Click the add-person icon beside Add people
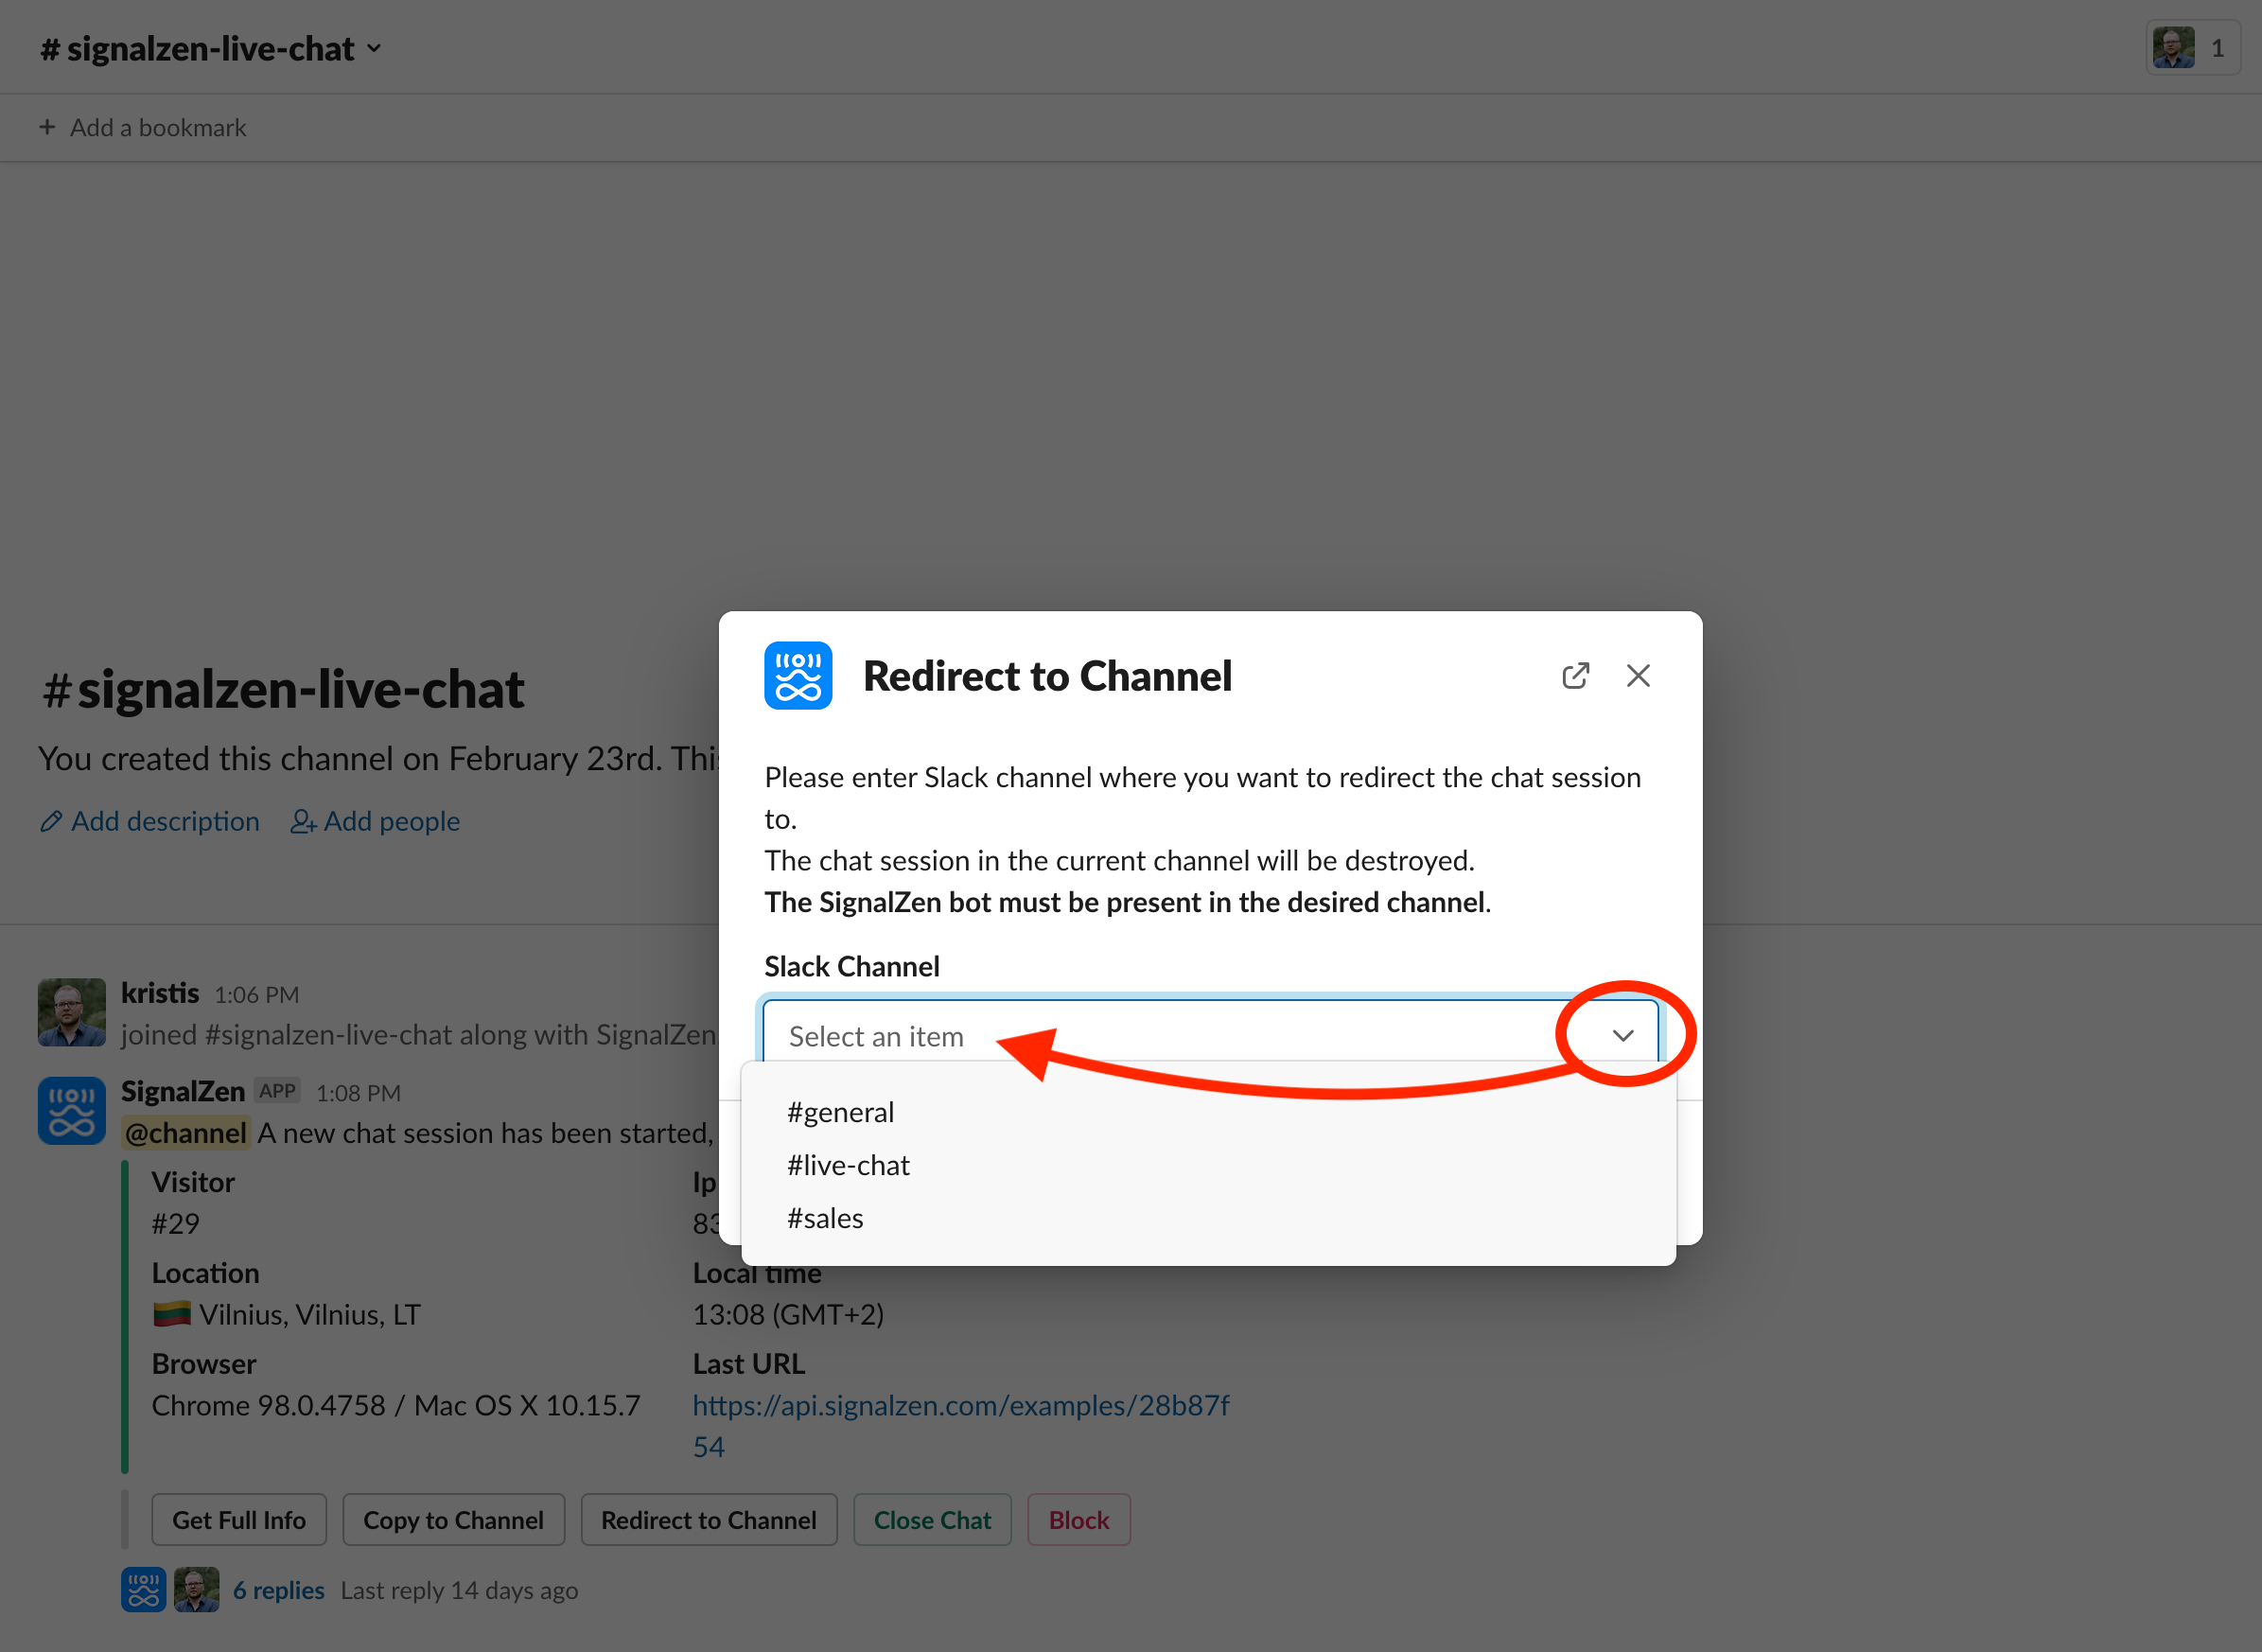Viewport: 2262px width, 1652px height. [x=302, y=821]
